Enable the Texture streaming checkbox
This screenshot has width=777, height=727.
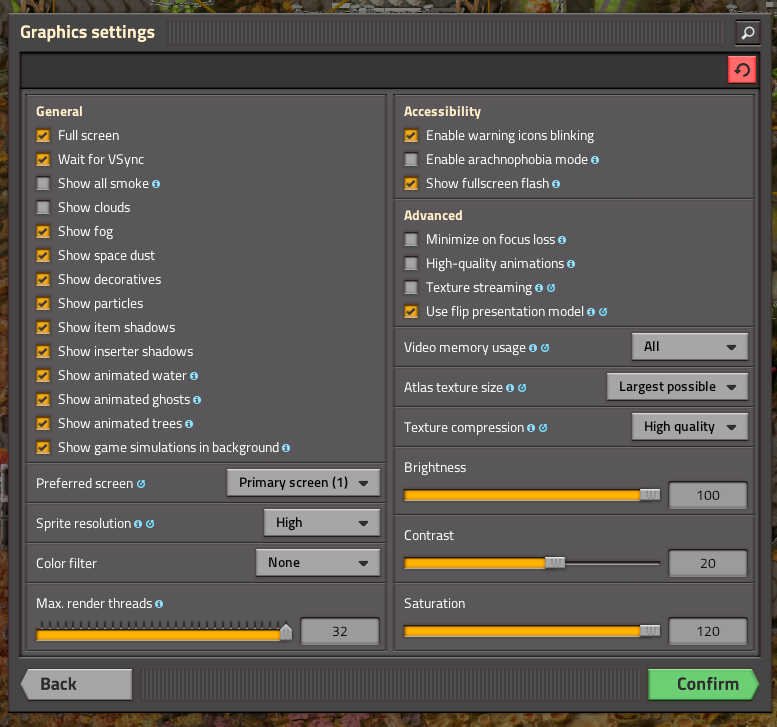coord(411,288)
